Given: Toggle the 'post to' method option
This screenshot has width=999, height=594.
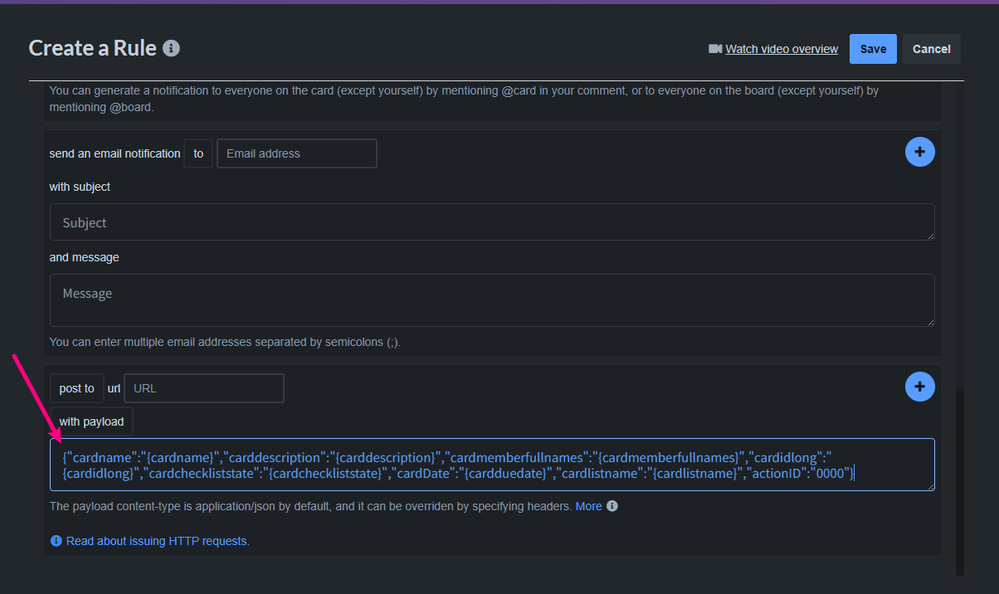Looking at the screenshot, I should 76,388.
